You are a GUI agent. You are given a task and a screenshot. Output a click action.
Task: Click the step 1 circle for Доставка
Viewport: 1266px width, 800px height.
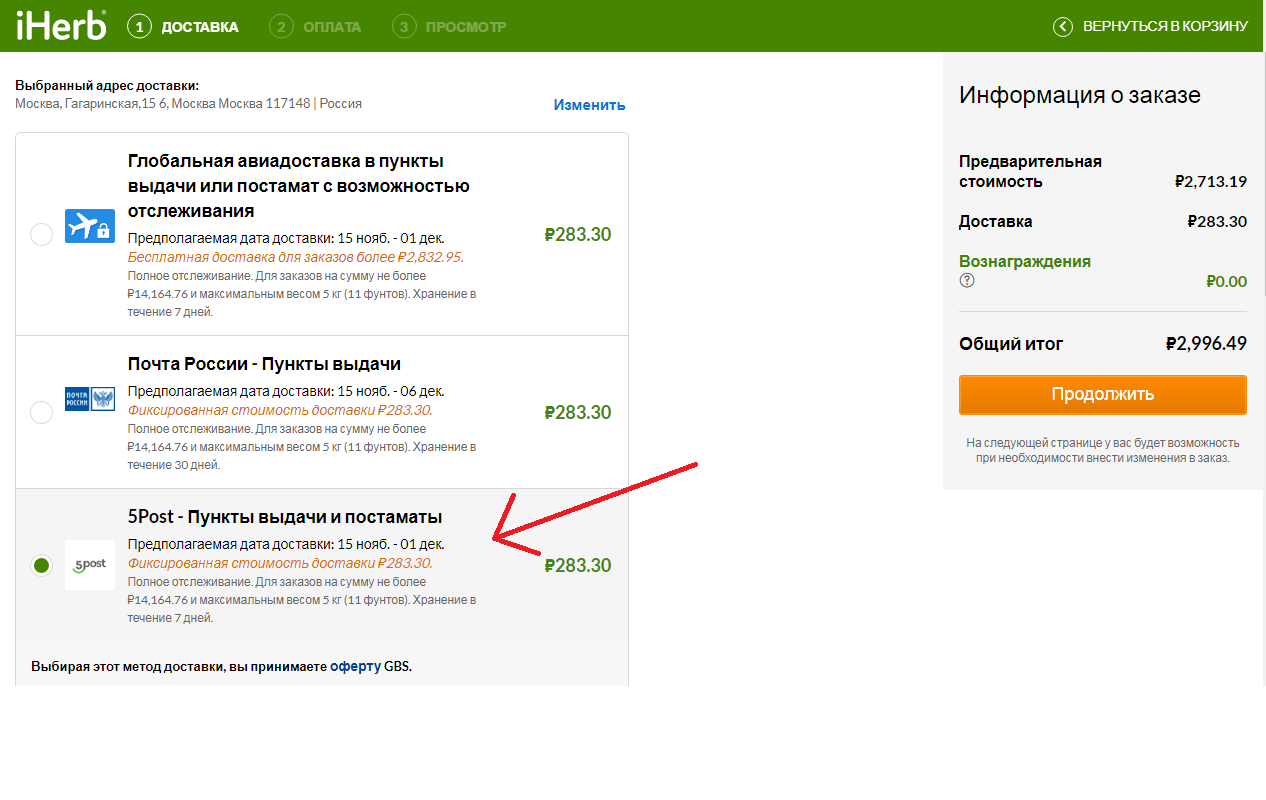[x=139, y=26]
